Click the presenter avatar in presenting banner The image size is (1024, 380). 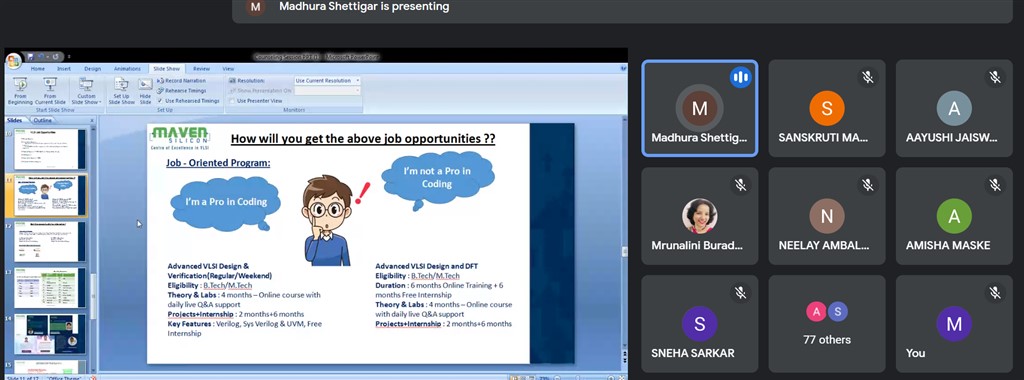point(256,7)
